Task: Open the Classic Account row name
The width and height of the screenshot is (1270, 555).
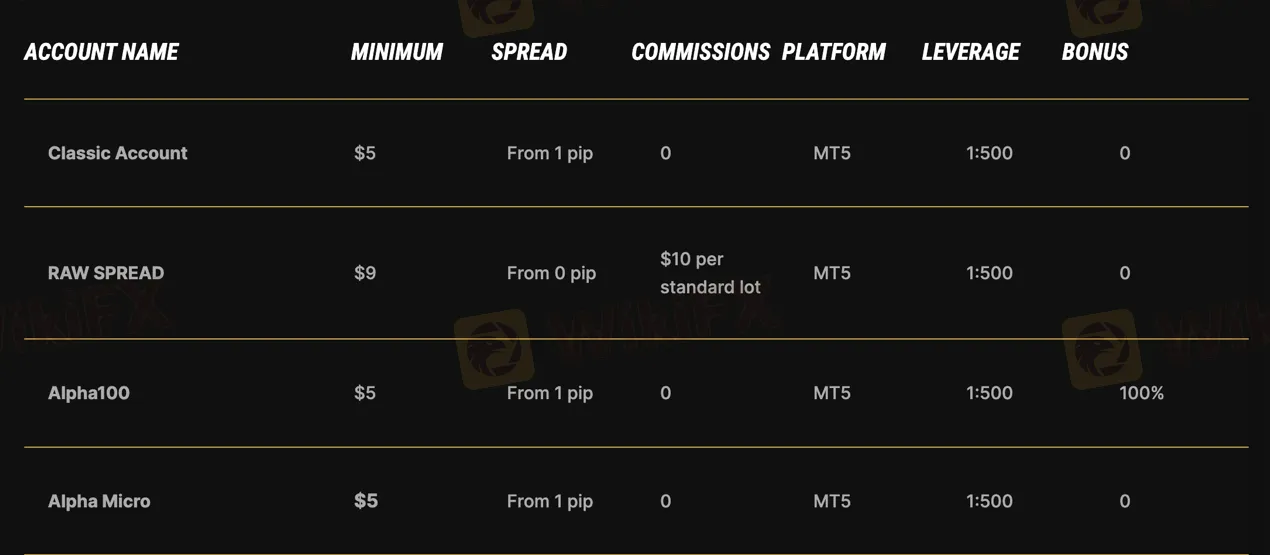Action: click(118, 153)
